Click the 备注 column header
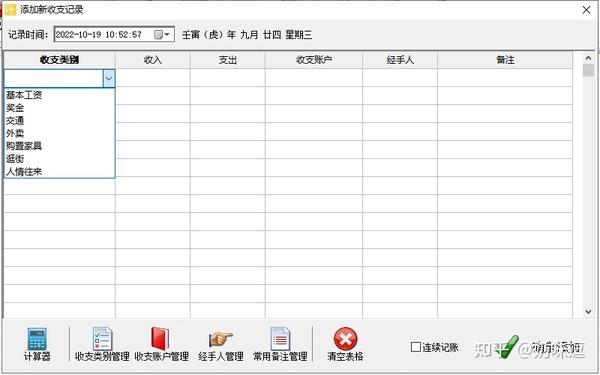The height and width of the screenshot is (375, 600). pyautogui.click(x=505, y=60)
